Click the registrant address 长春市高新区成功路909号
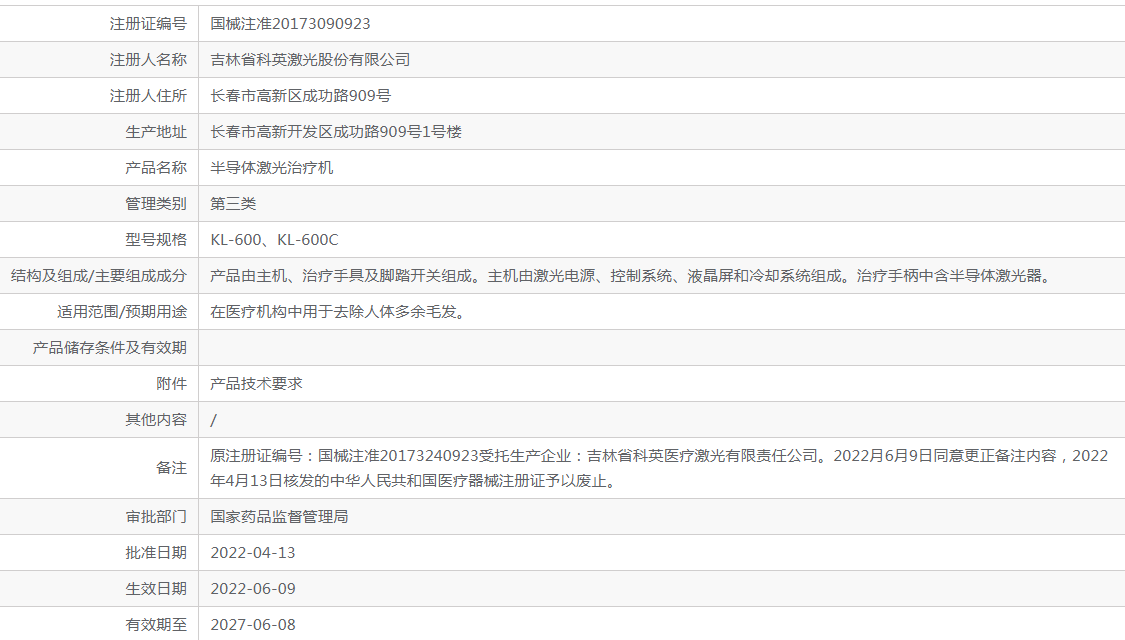The height and width of the screenshot is (640, 1125). (300, 96)
